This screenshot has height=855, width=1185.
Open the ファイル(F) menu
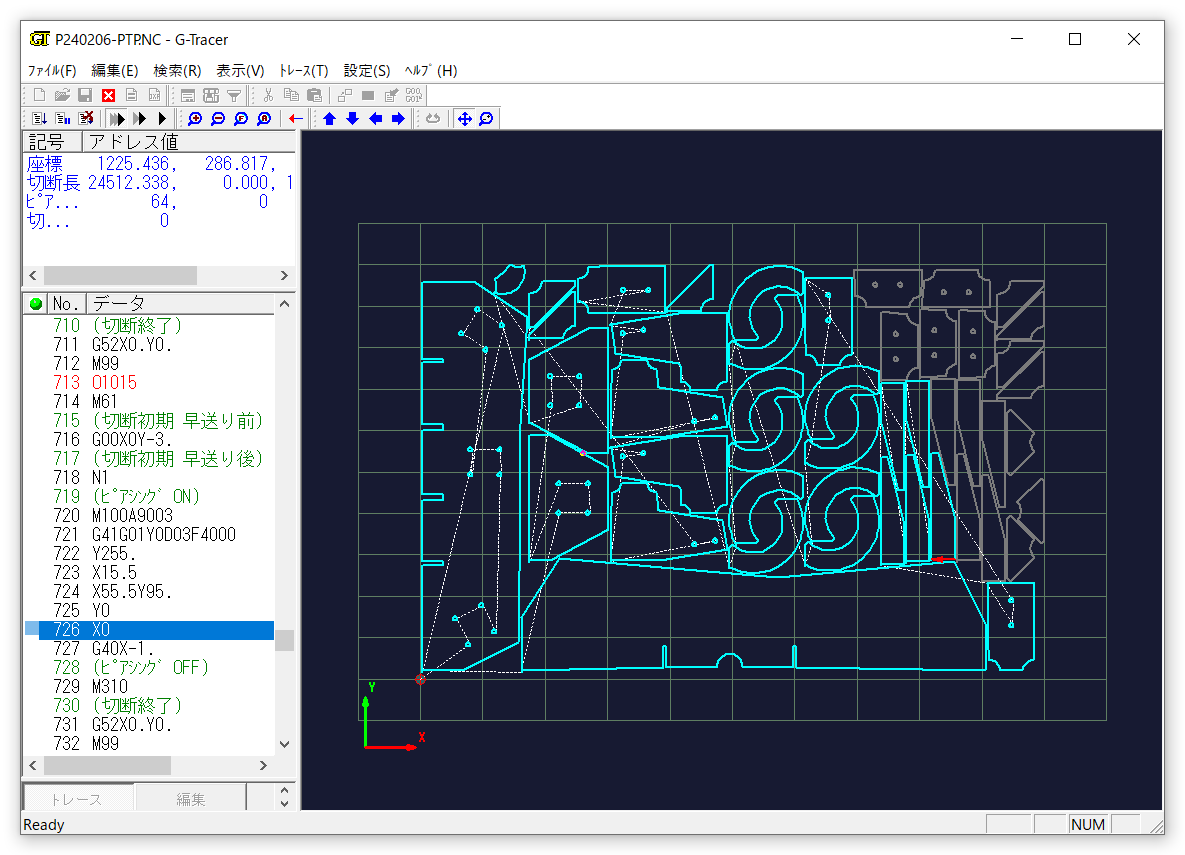(52, 71)
